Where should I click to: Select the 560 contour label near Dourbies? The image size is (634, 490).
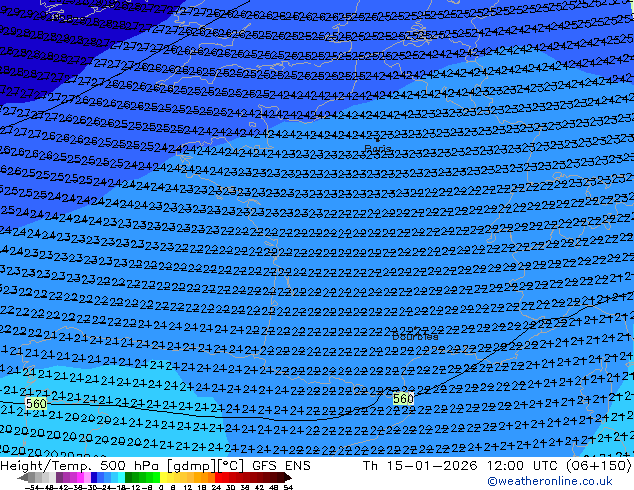coord(403,399)
